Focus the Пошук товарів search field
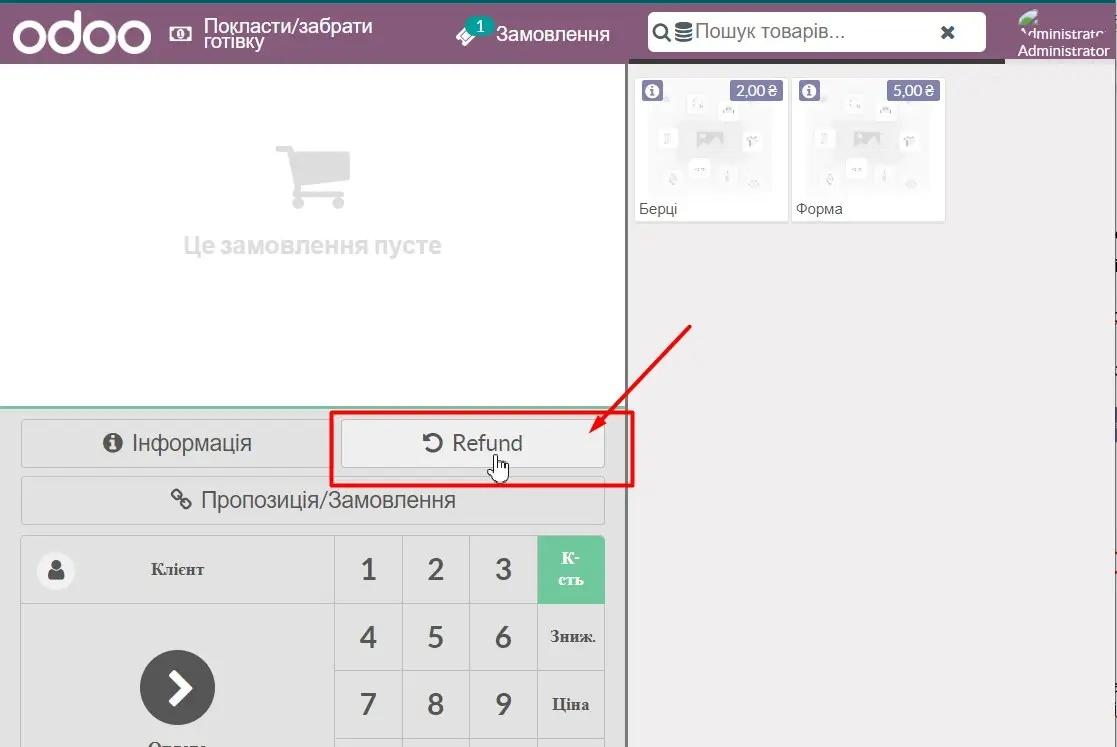The width and height of the screenshot is (1117, 747). 810,33
